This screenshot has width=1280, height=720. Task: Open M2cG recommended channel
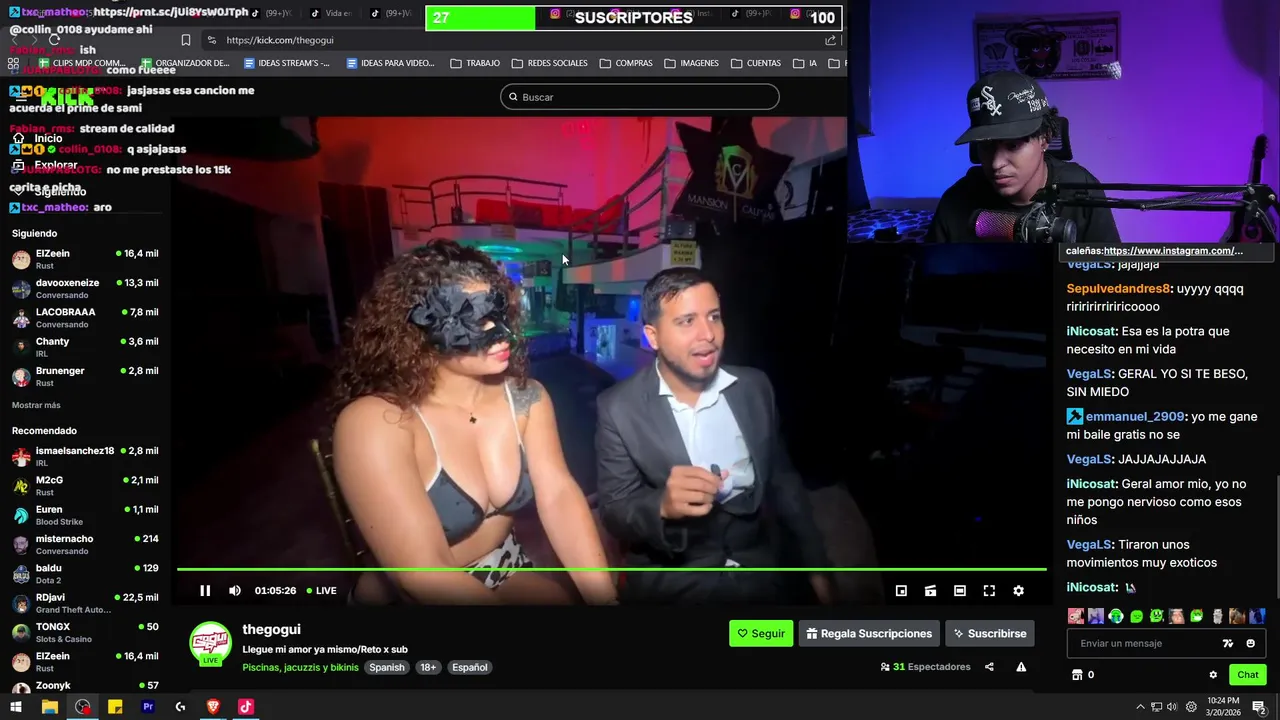point(85,486)
